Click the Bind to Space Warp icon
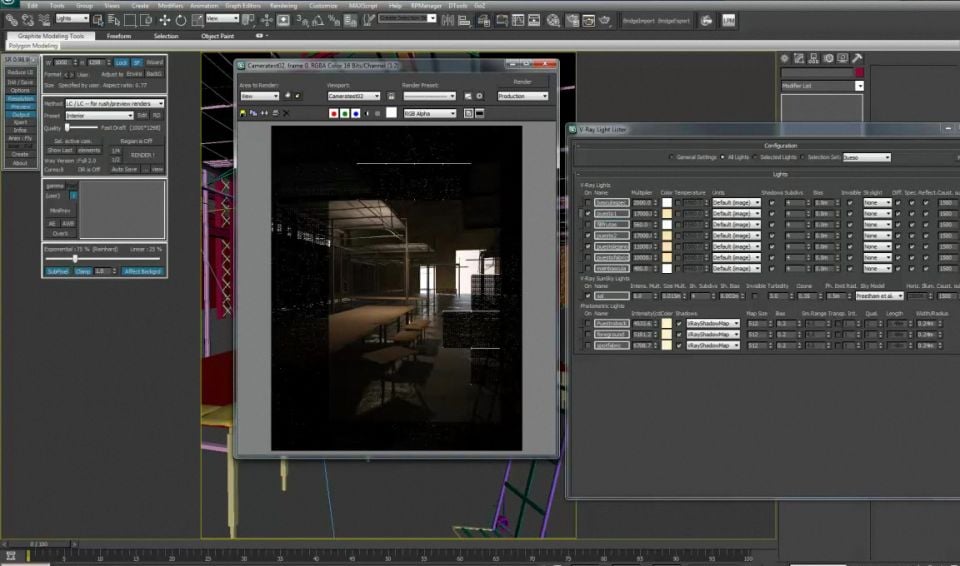Screen dimensions: 960x566 click(44, 20)
